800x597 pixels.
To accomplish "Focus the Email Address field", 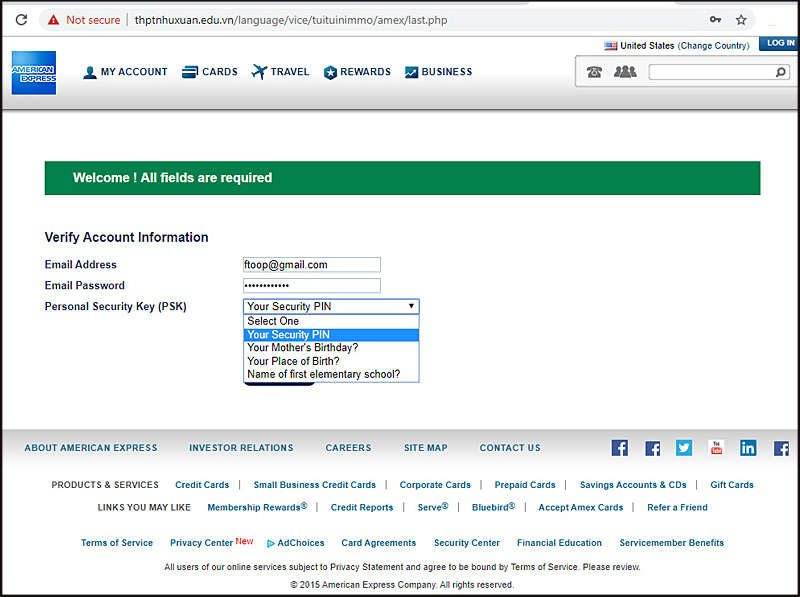I will pyautogui.click(x=312, y=264).
